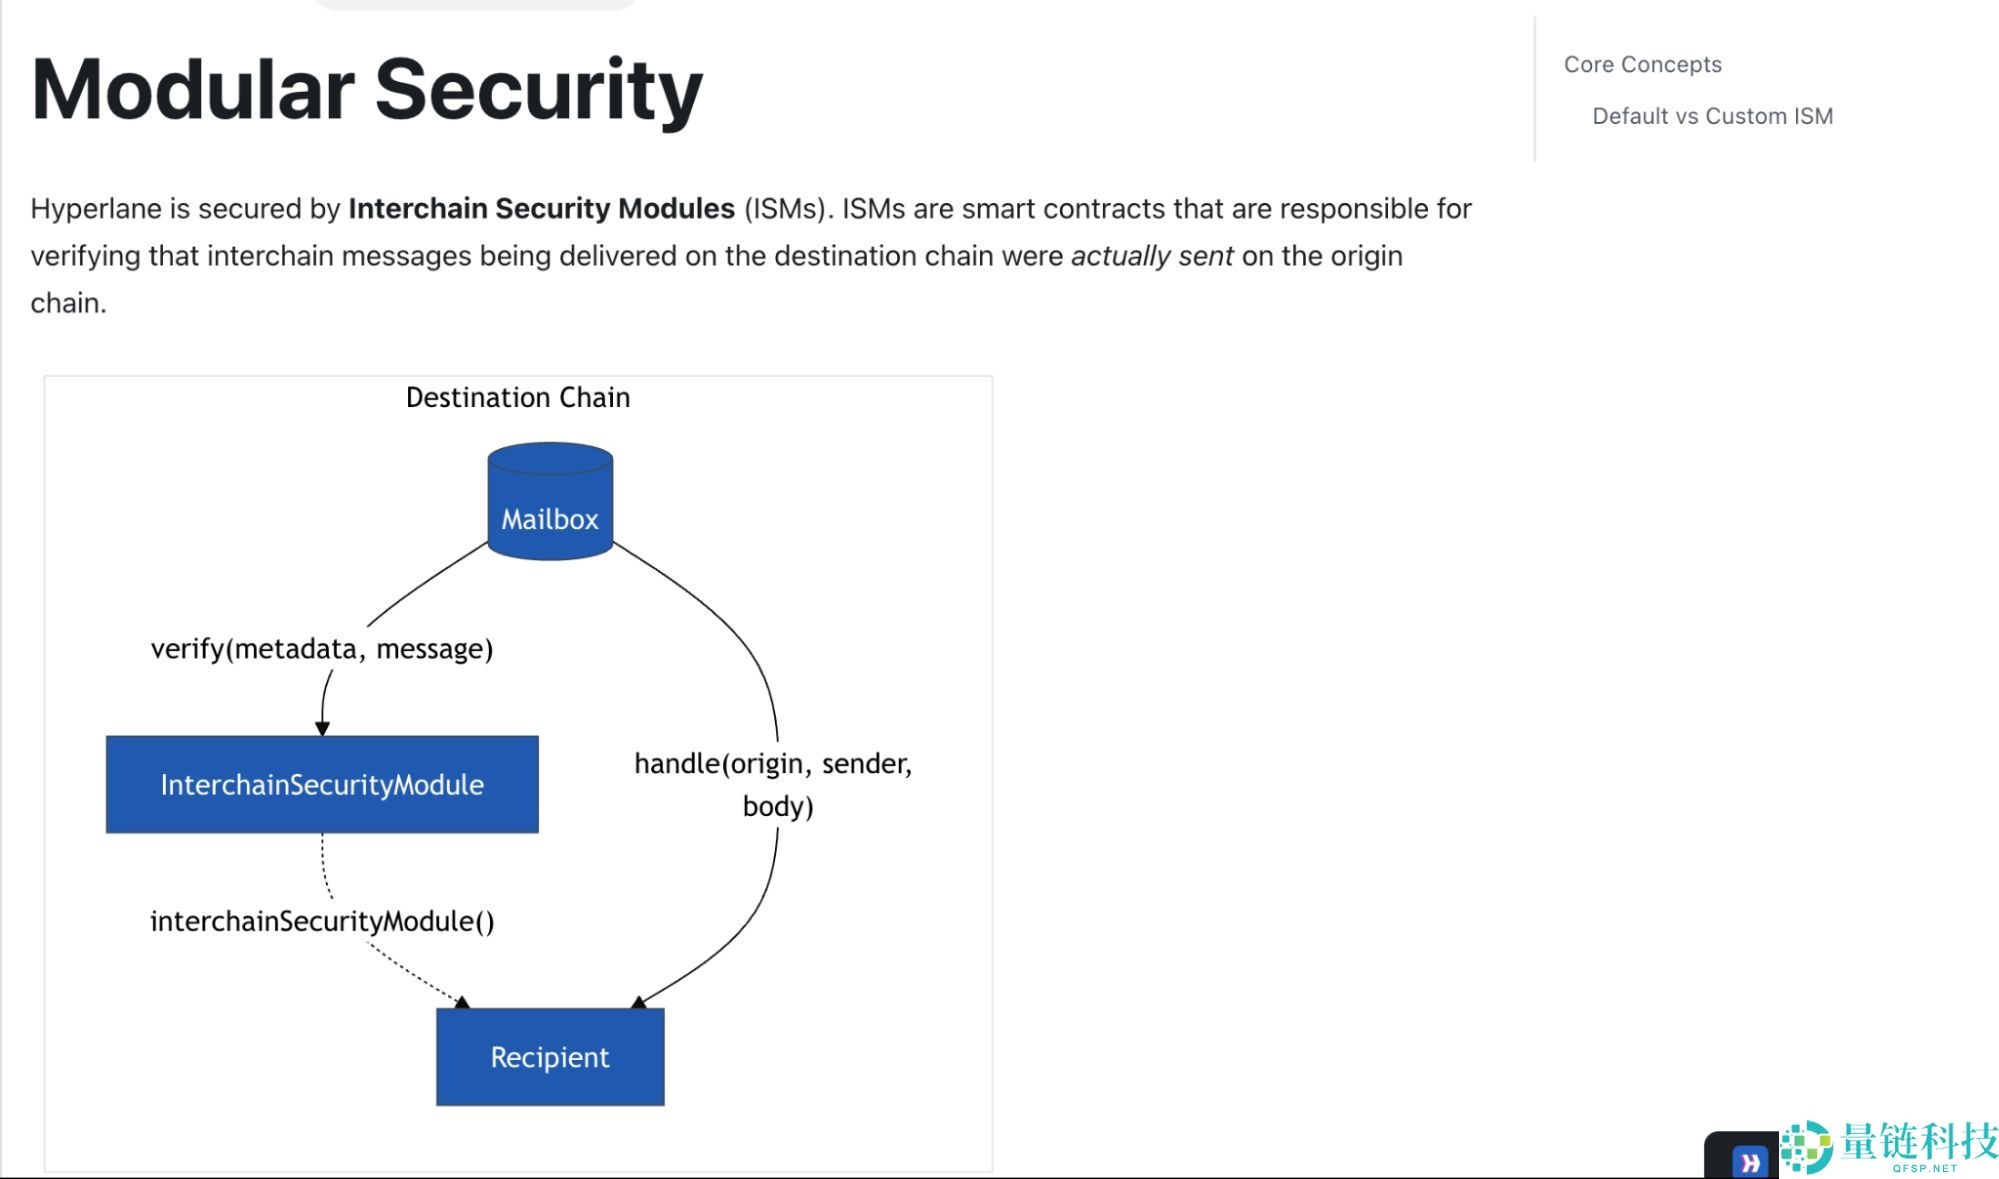The image size is (1999, 1179).
Task: Click the gray rounded bar at top
Action: (x=475, y=4)
